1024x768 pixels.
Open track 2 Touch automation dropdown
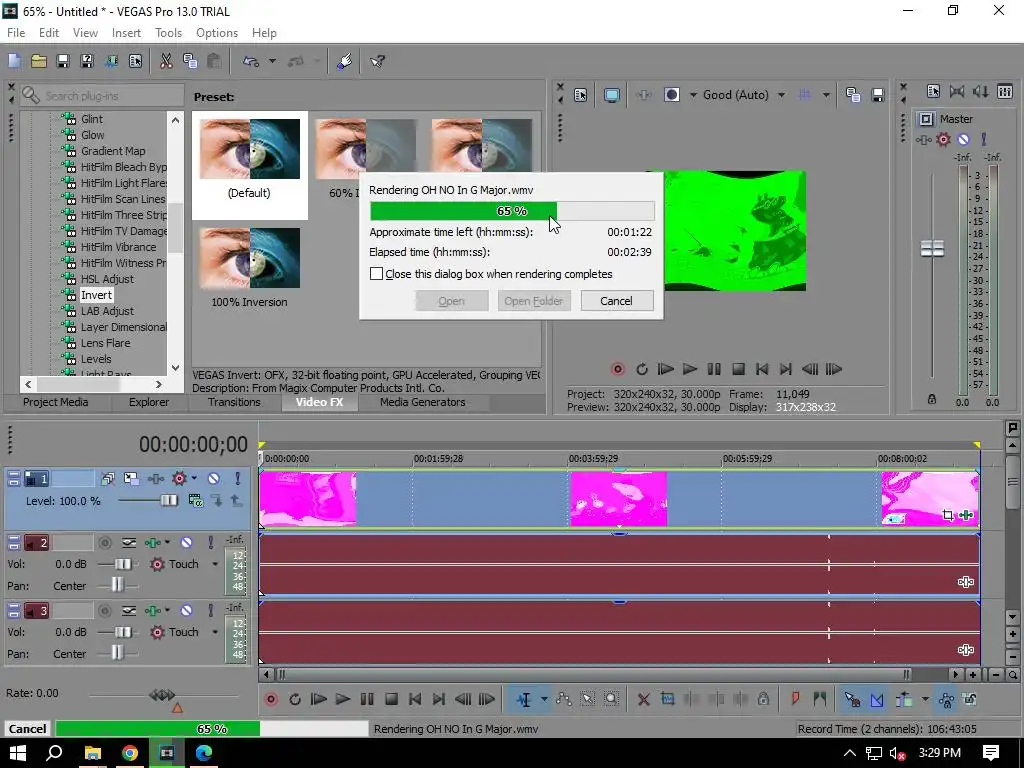pos(215,564)
